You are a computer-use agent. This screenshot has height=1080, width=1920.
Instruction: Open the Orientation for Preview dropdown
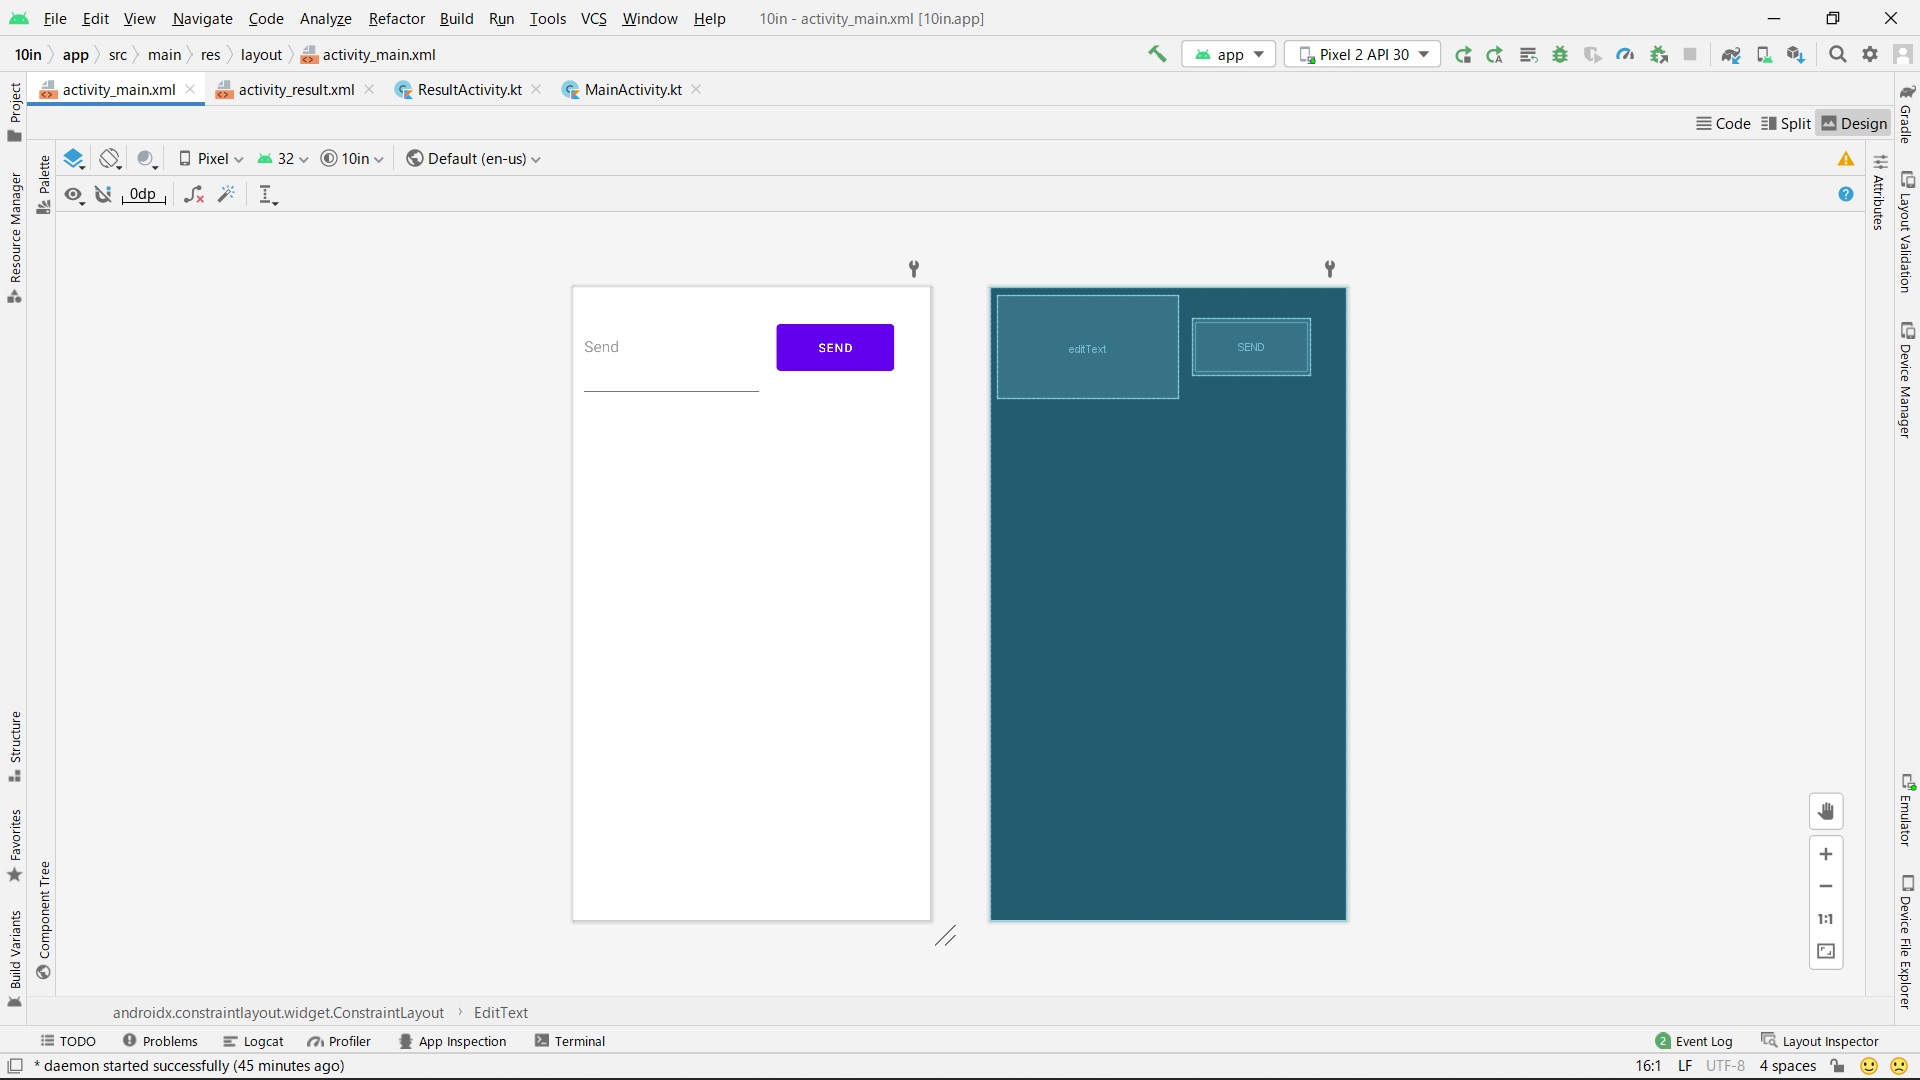[x=110, y=159]
